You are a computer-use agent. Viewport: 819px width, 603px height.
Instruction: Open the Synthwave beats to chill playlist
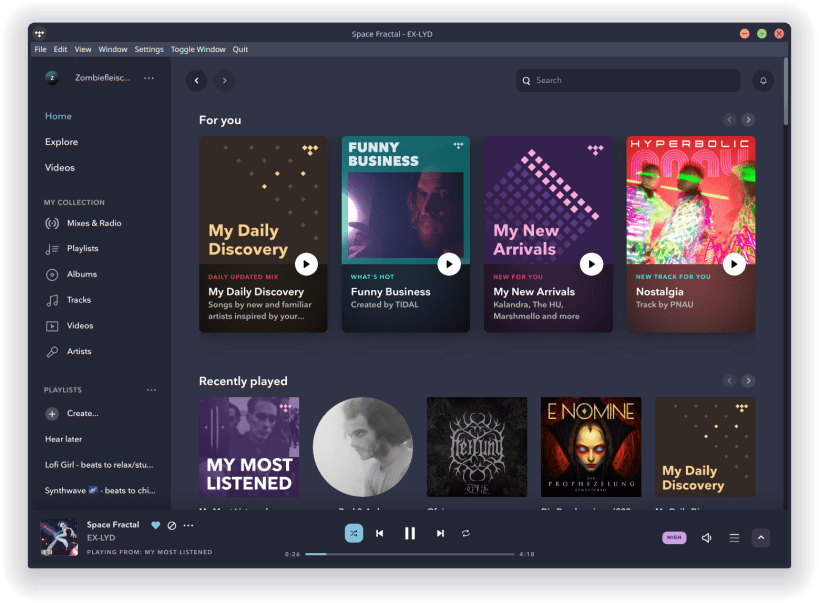pos(100,491)
